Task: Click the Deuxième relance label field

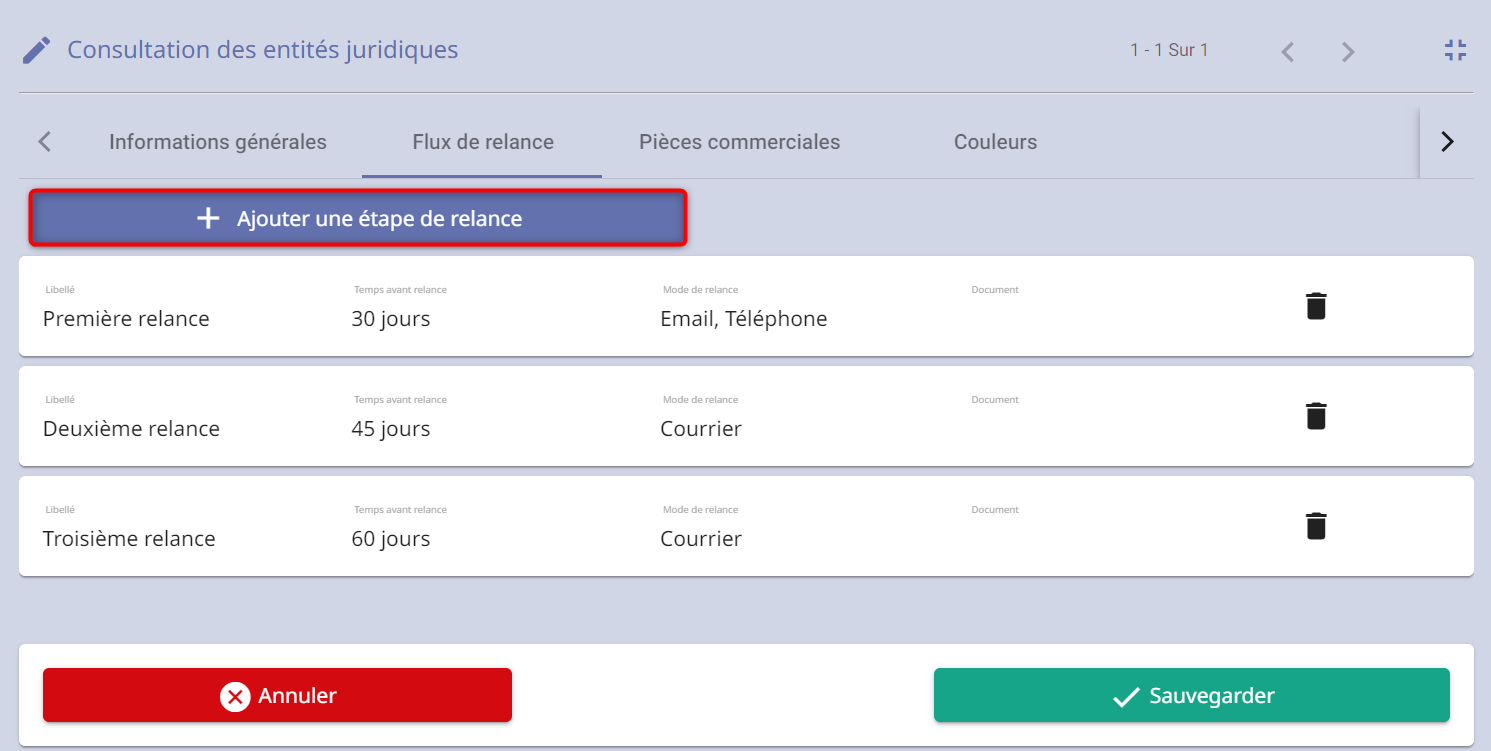Action: click(131, 429)
